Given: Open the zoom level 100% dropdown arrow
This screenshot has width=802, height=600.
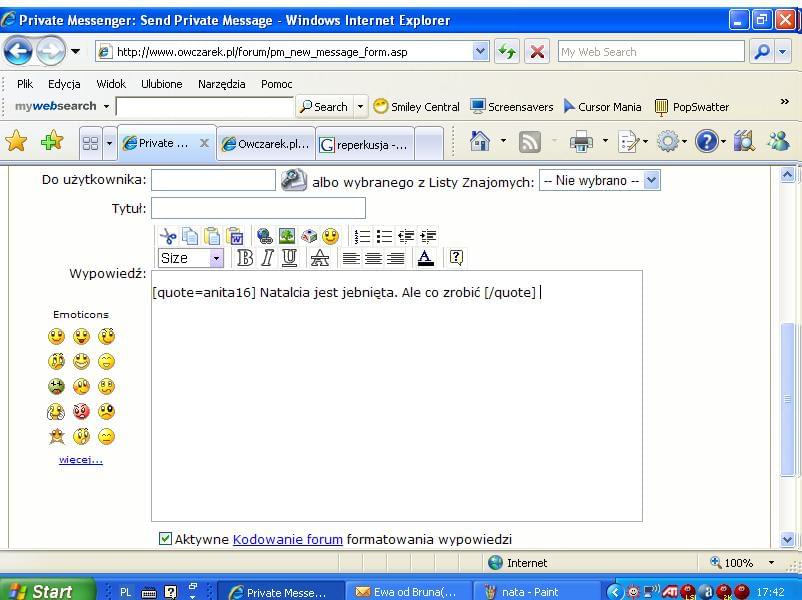Looking at the screenshot, I should [x=771, y=563].
